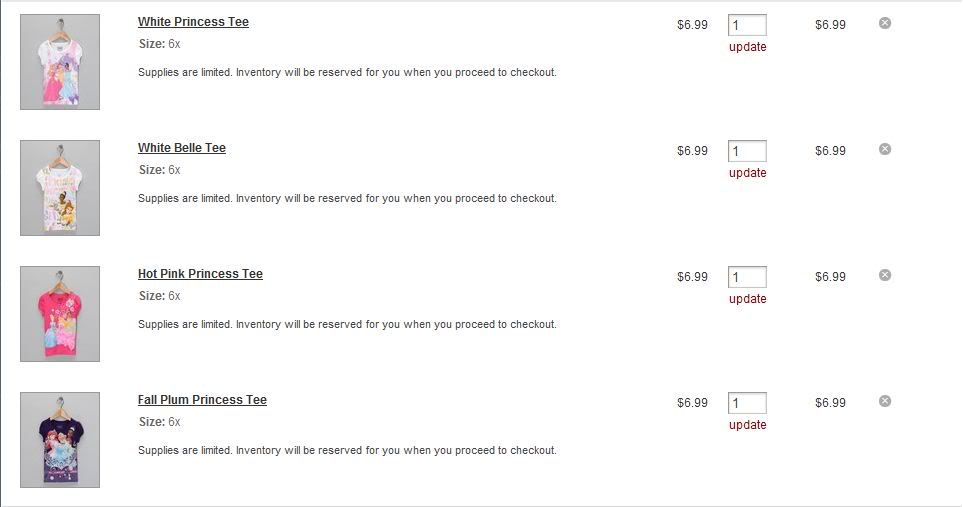Click the Fall Plum Princess Tee thumbnail

pyautogui.click(x=60, y=439)
